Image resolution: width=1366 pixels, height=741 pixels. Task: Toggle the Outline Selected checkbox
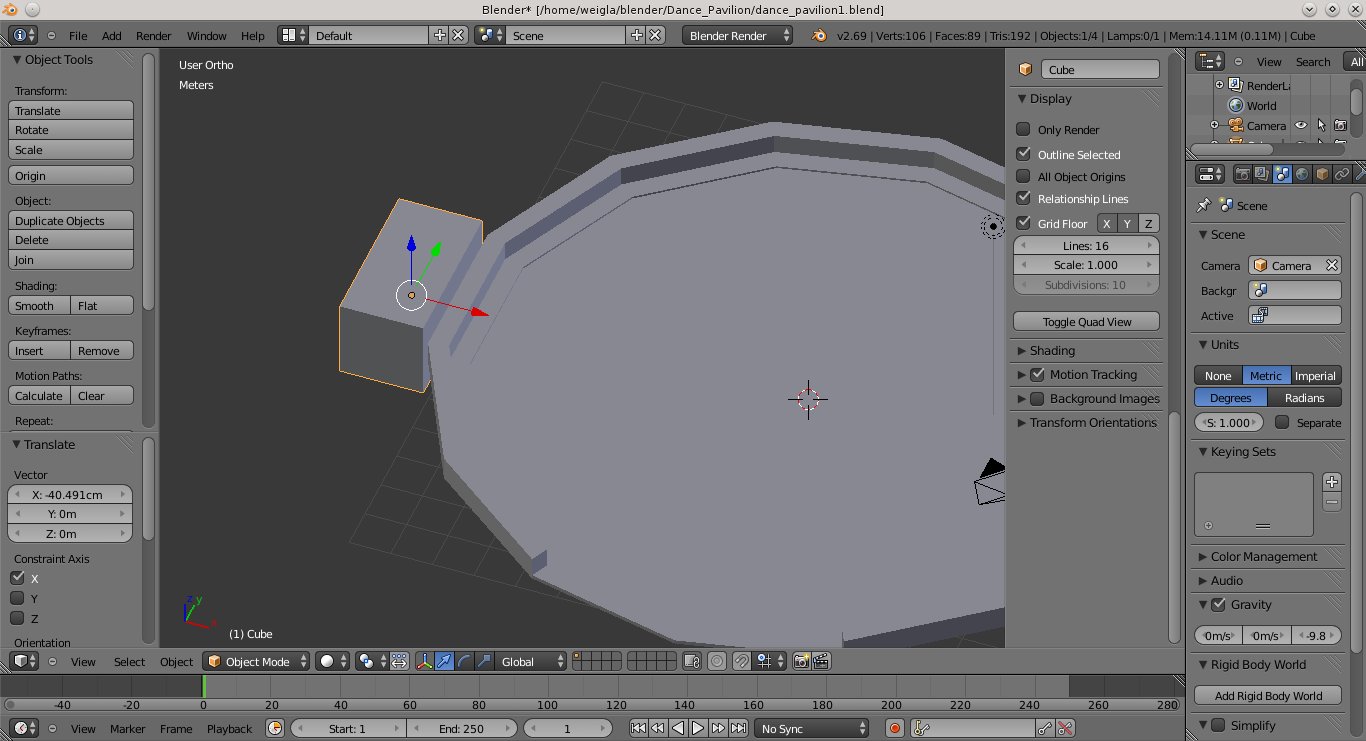tap(1023, 154)
